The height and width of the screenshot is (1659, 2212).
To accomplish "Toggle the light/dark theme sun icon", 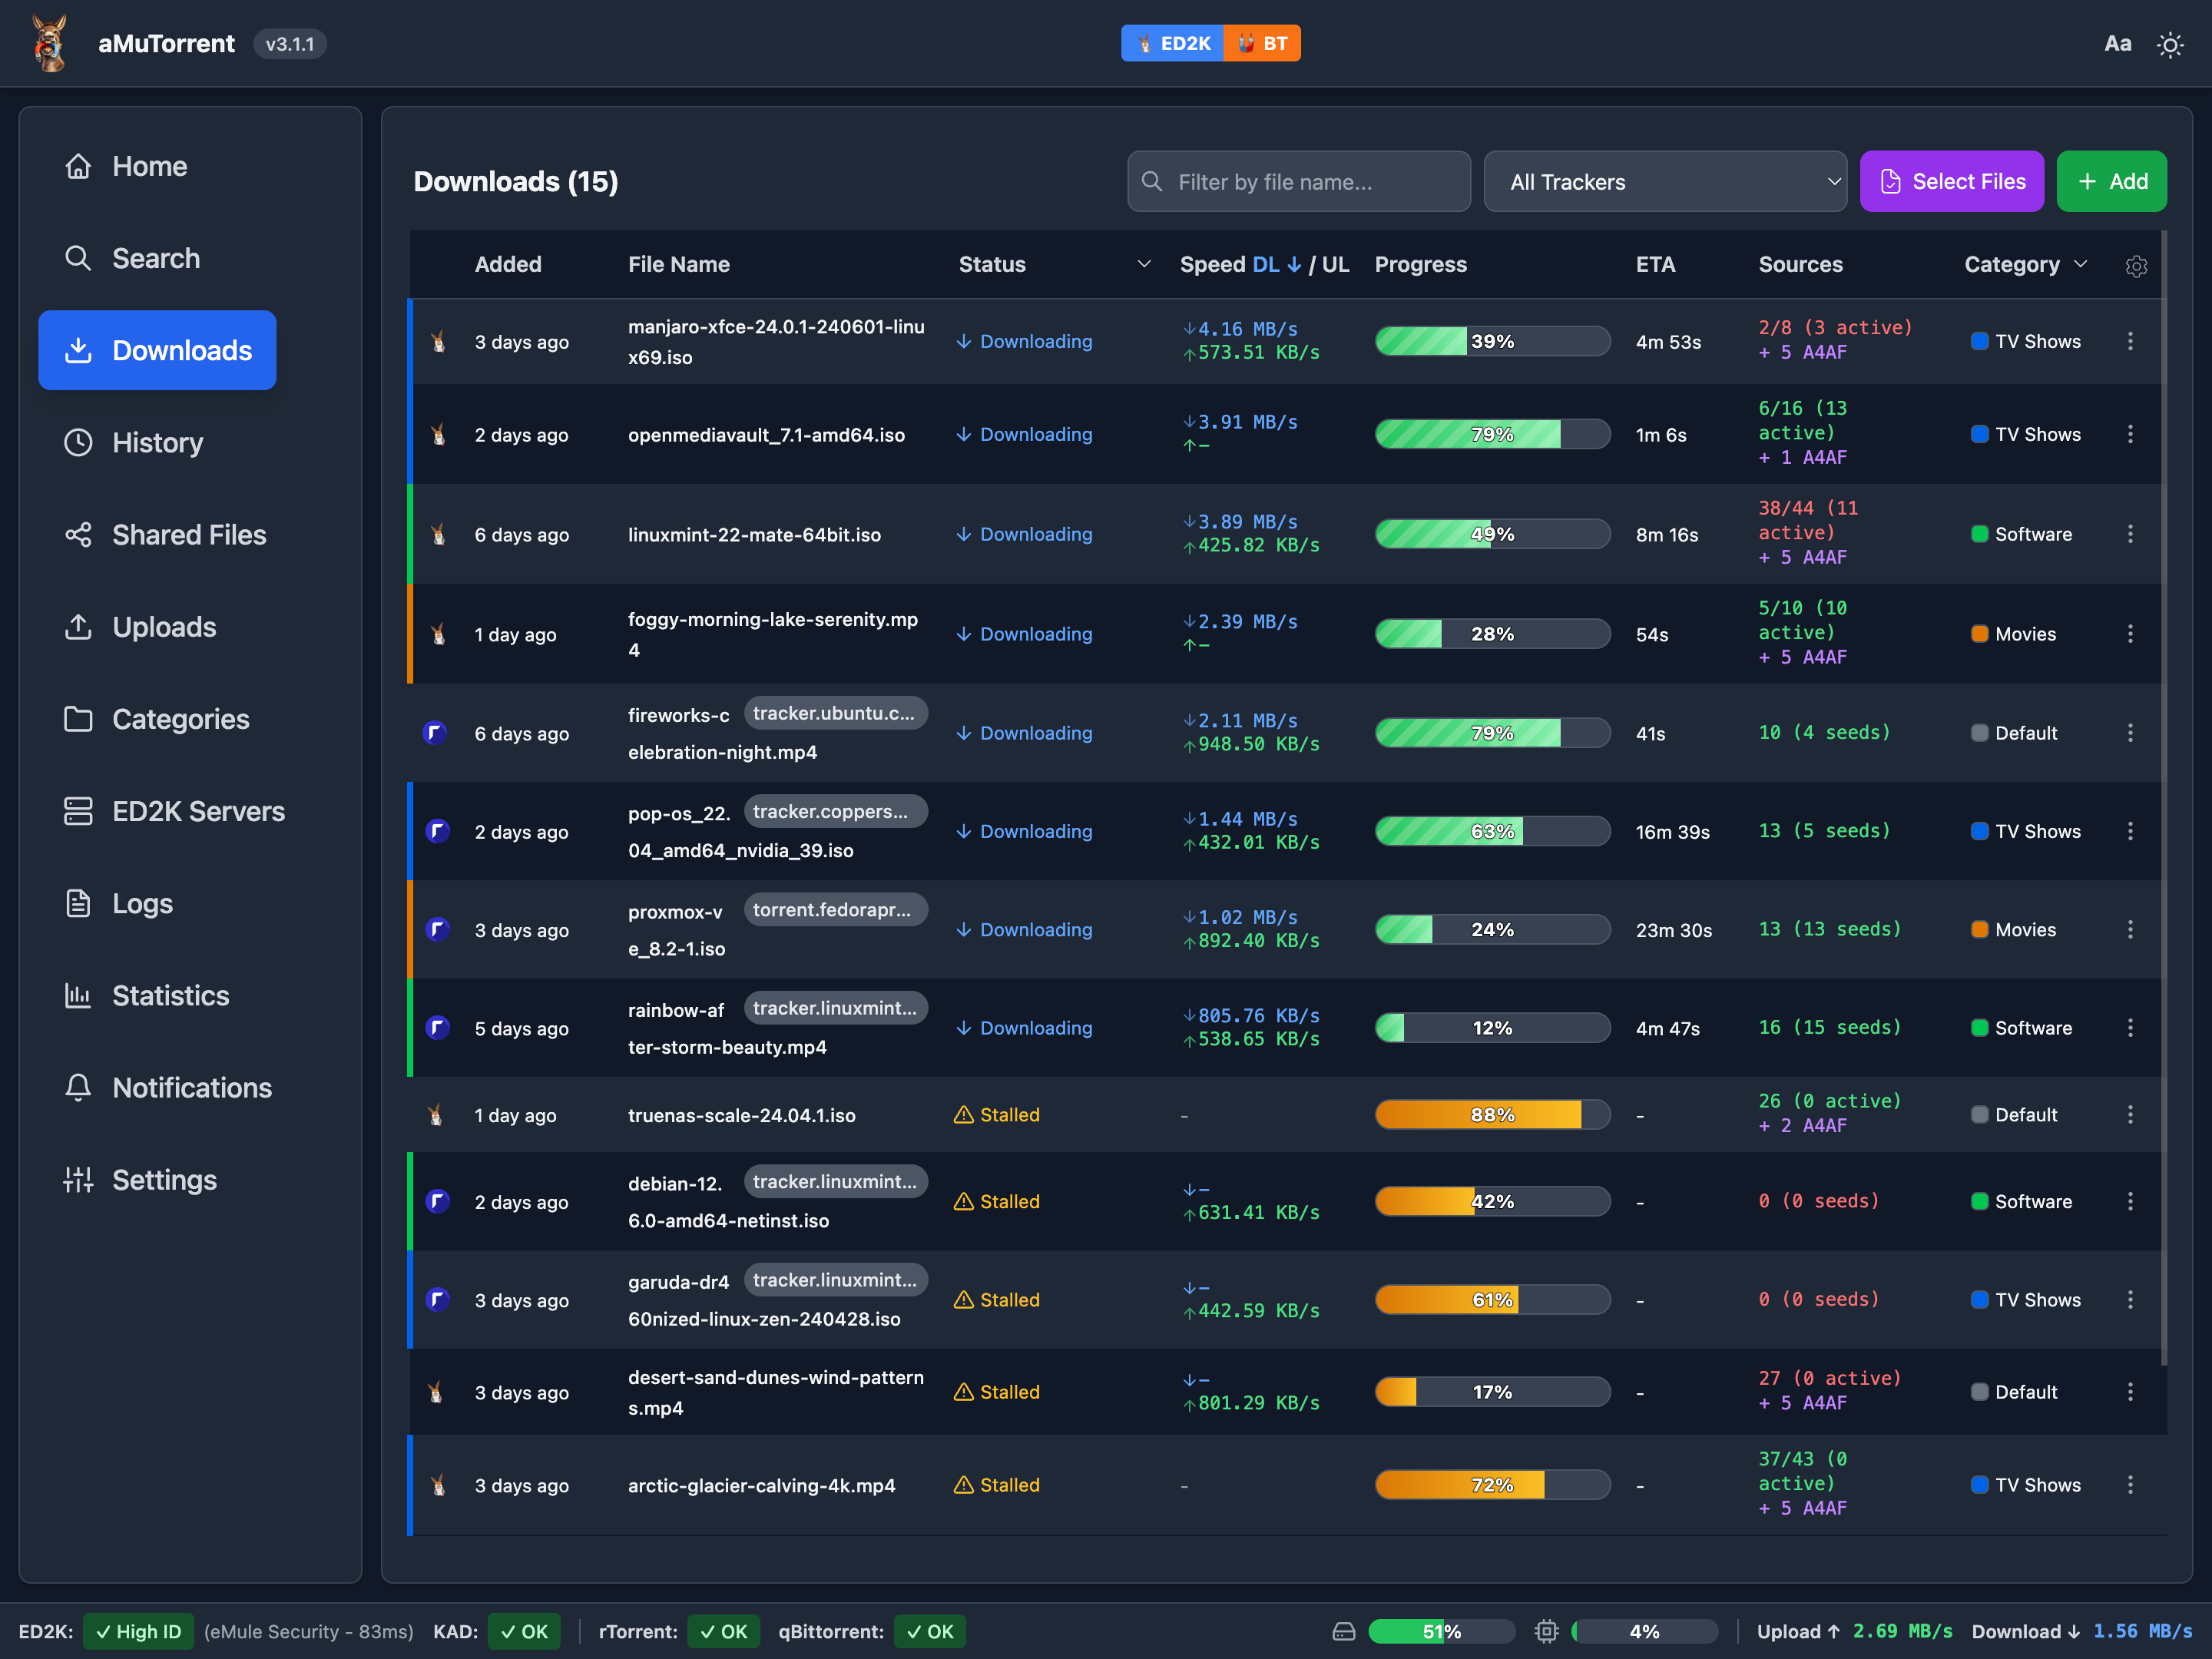I will [2169, 45].
